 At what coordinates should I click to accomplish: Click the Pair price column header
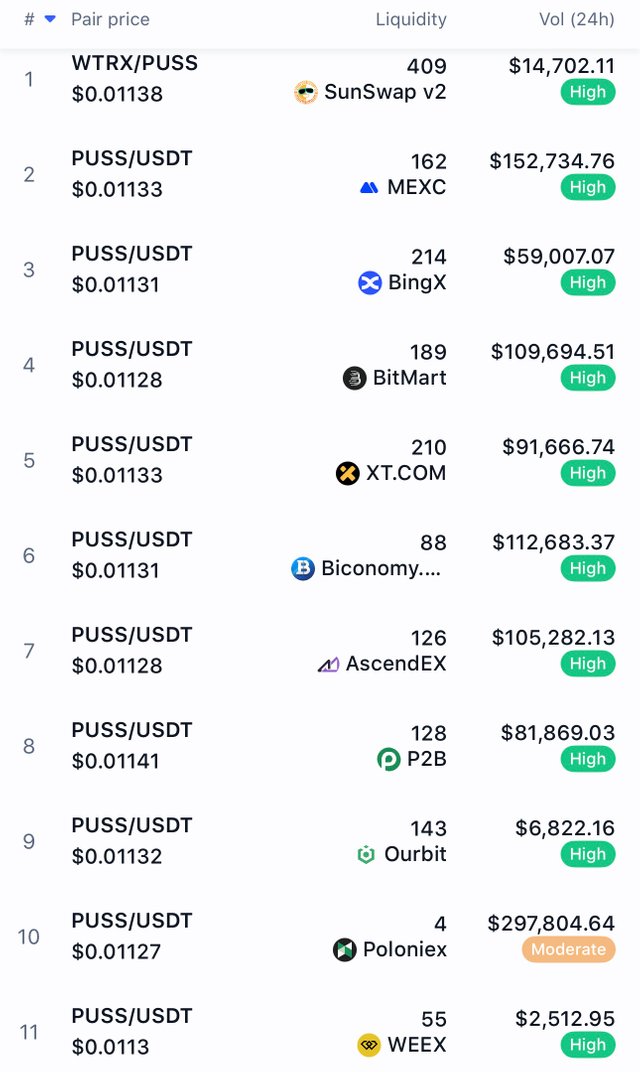point(110,19)
